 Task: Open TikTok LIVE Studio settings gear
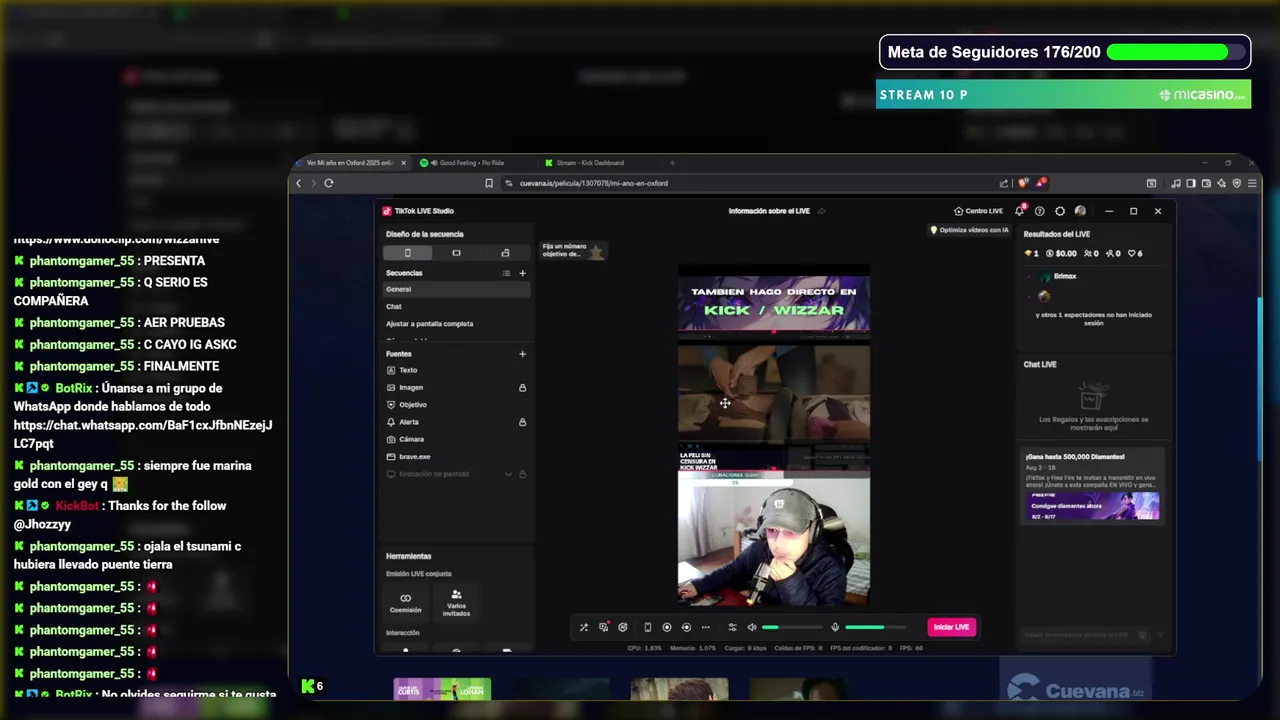[1060, 211]
